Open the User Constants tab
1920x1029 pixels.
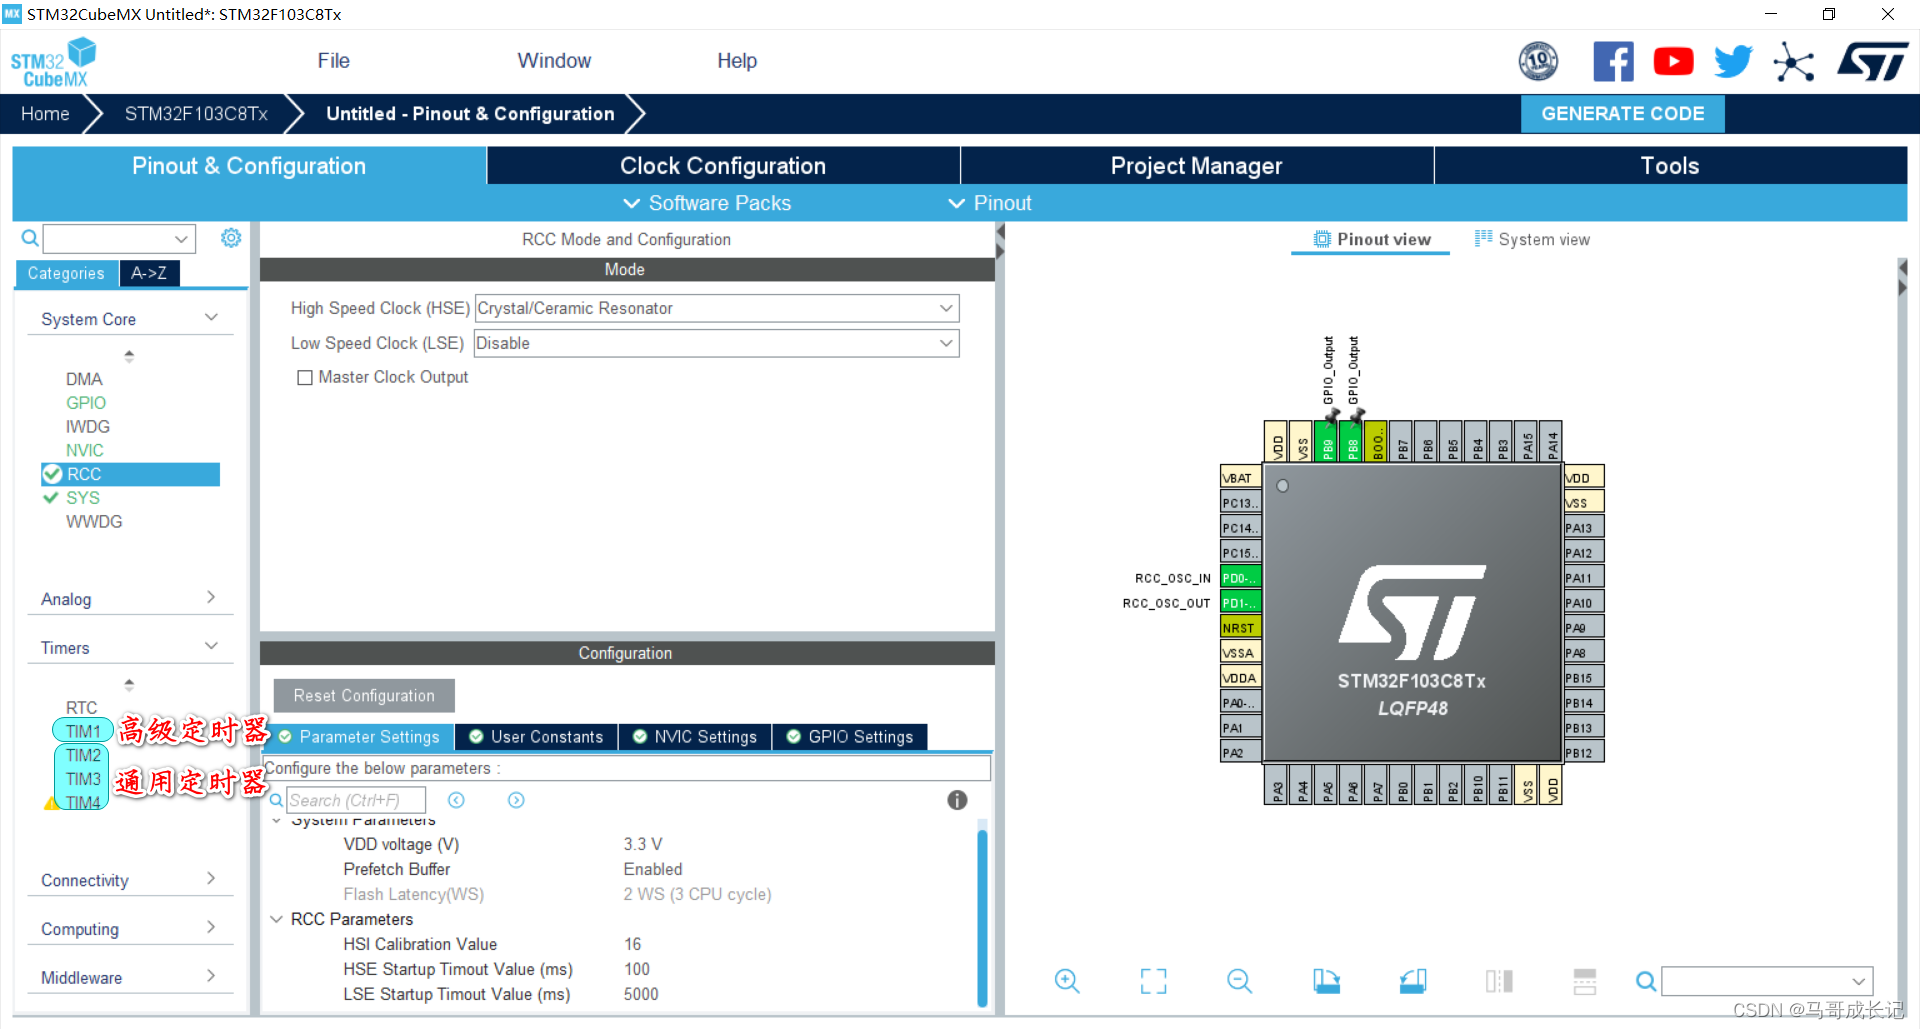[x=536, y=737]
